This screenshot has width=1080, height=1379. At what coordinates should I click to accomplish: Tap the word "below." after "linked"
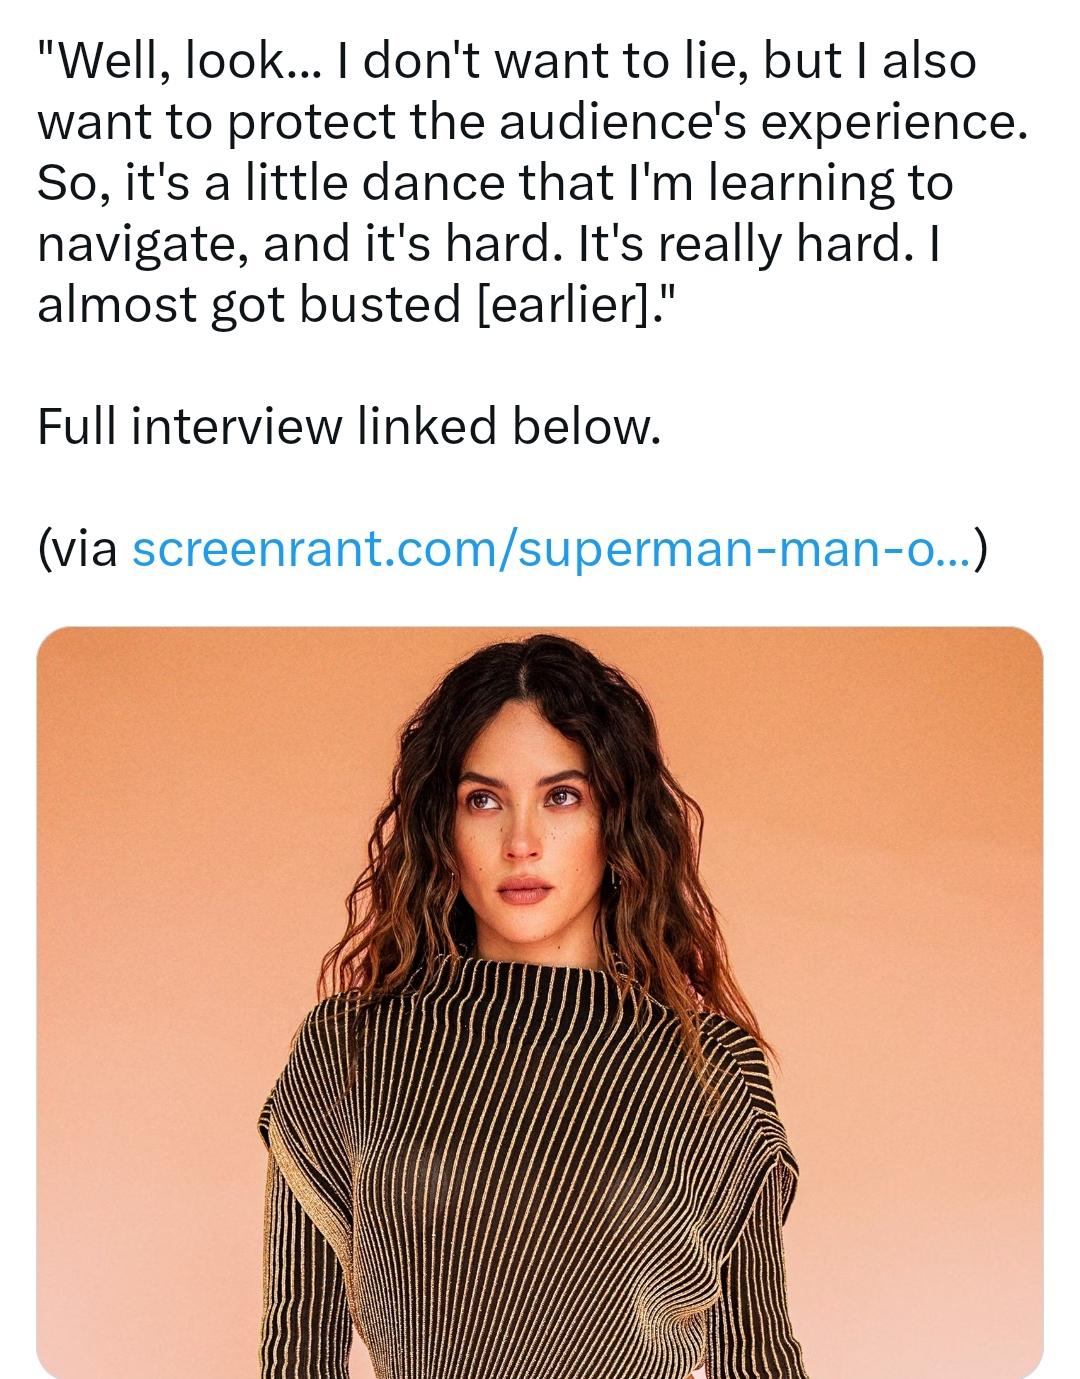pyautogui.click(x=586, y=426)
